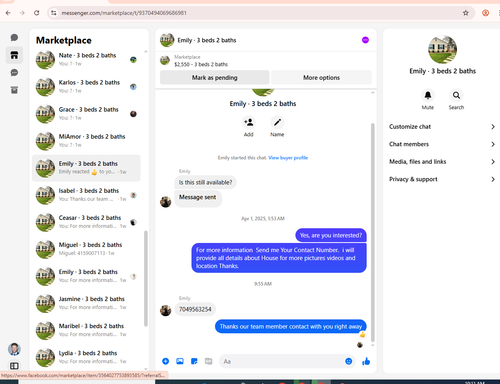Click the house photo in right info panel
The image size is (500, 384).
coord(442,49)
